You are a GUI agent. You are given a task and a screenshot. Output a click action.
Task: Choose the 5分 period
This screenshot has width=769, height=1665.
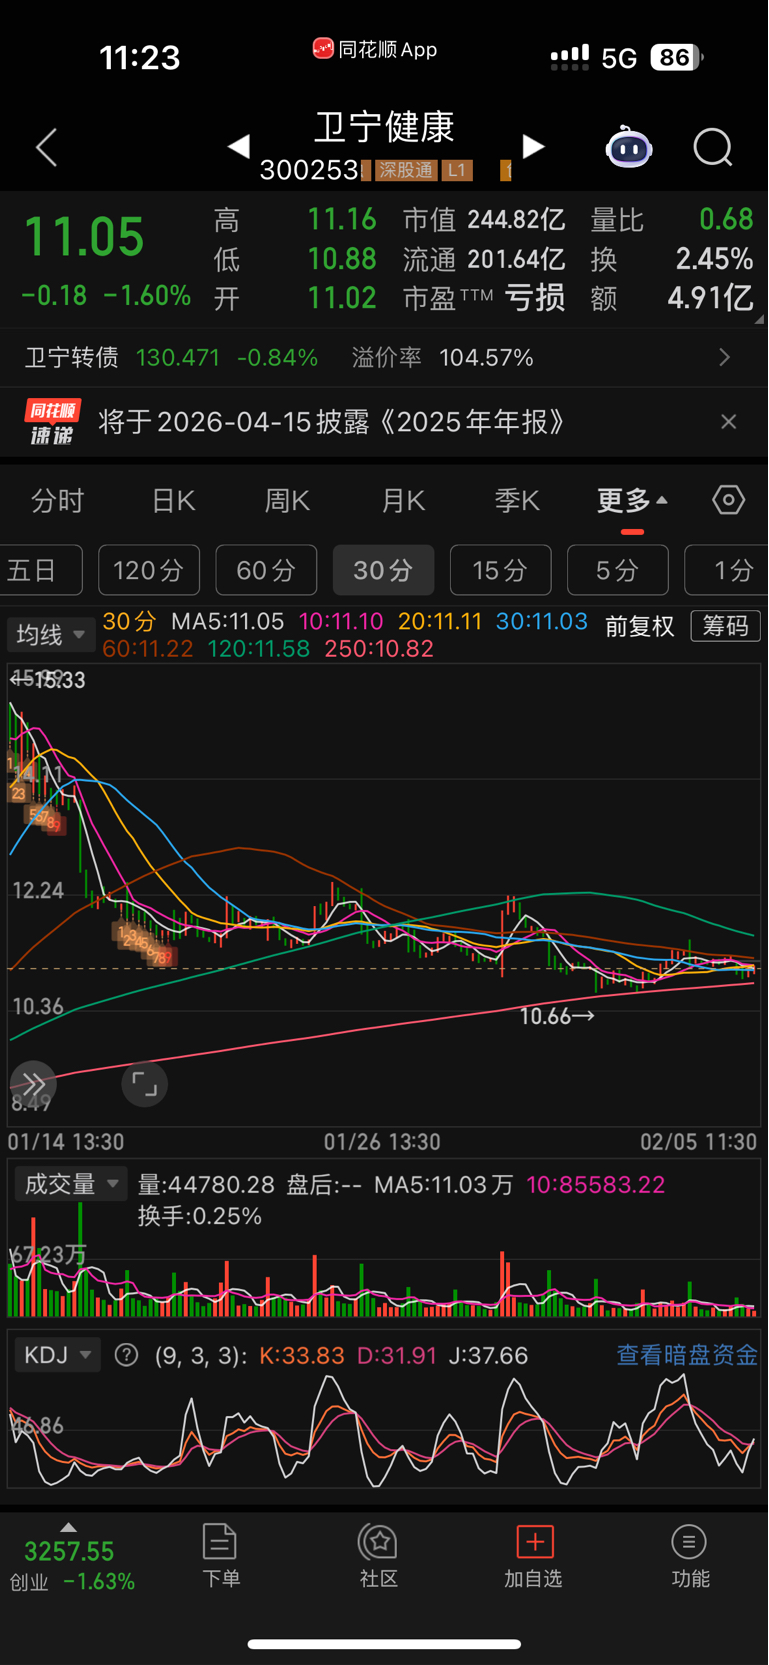tap(617, 570)
